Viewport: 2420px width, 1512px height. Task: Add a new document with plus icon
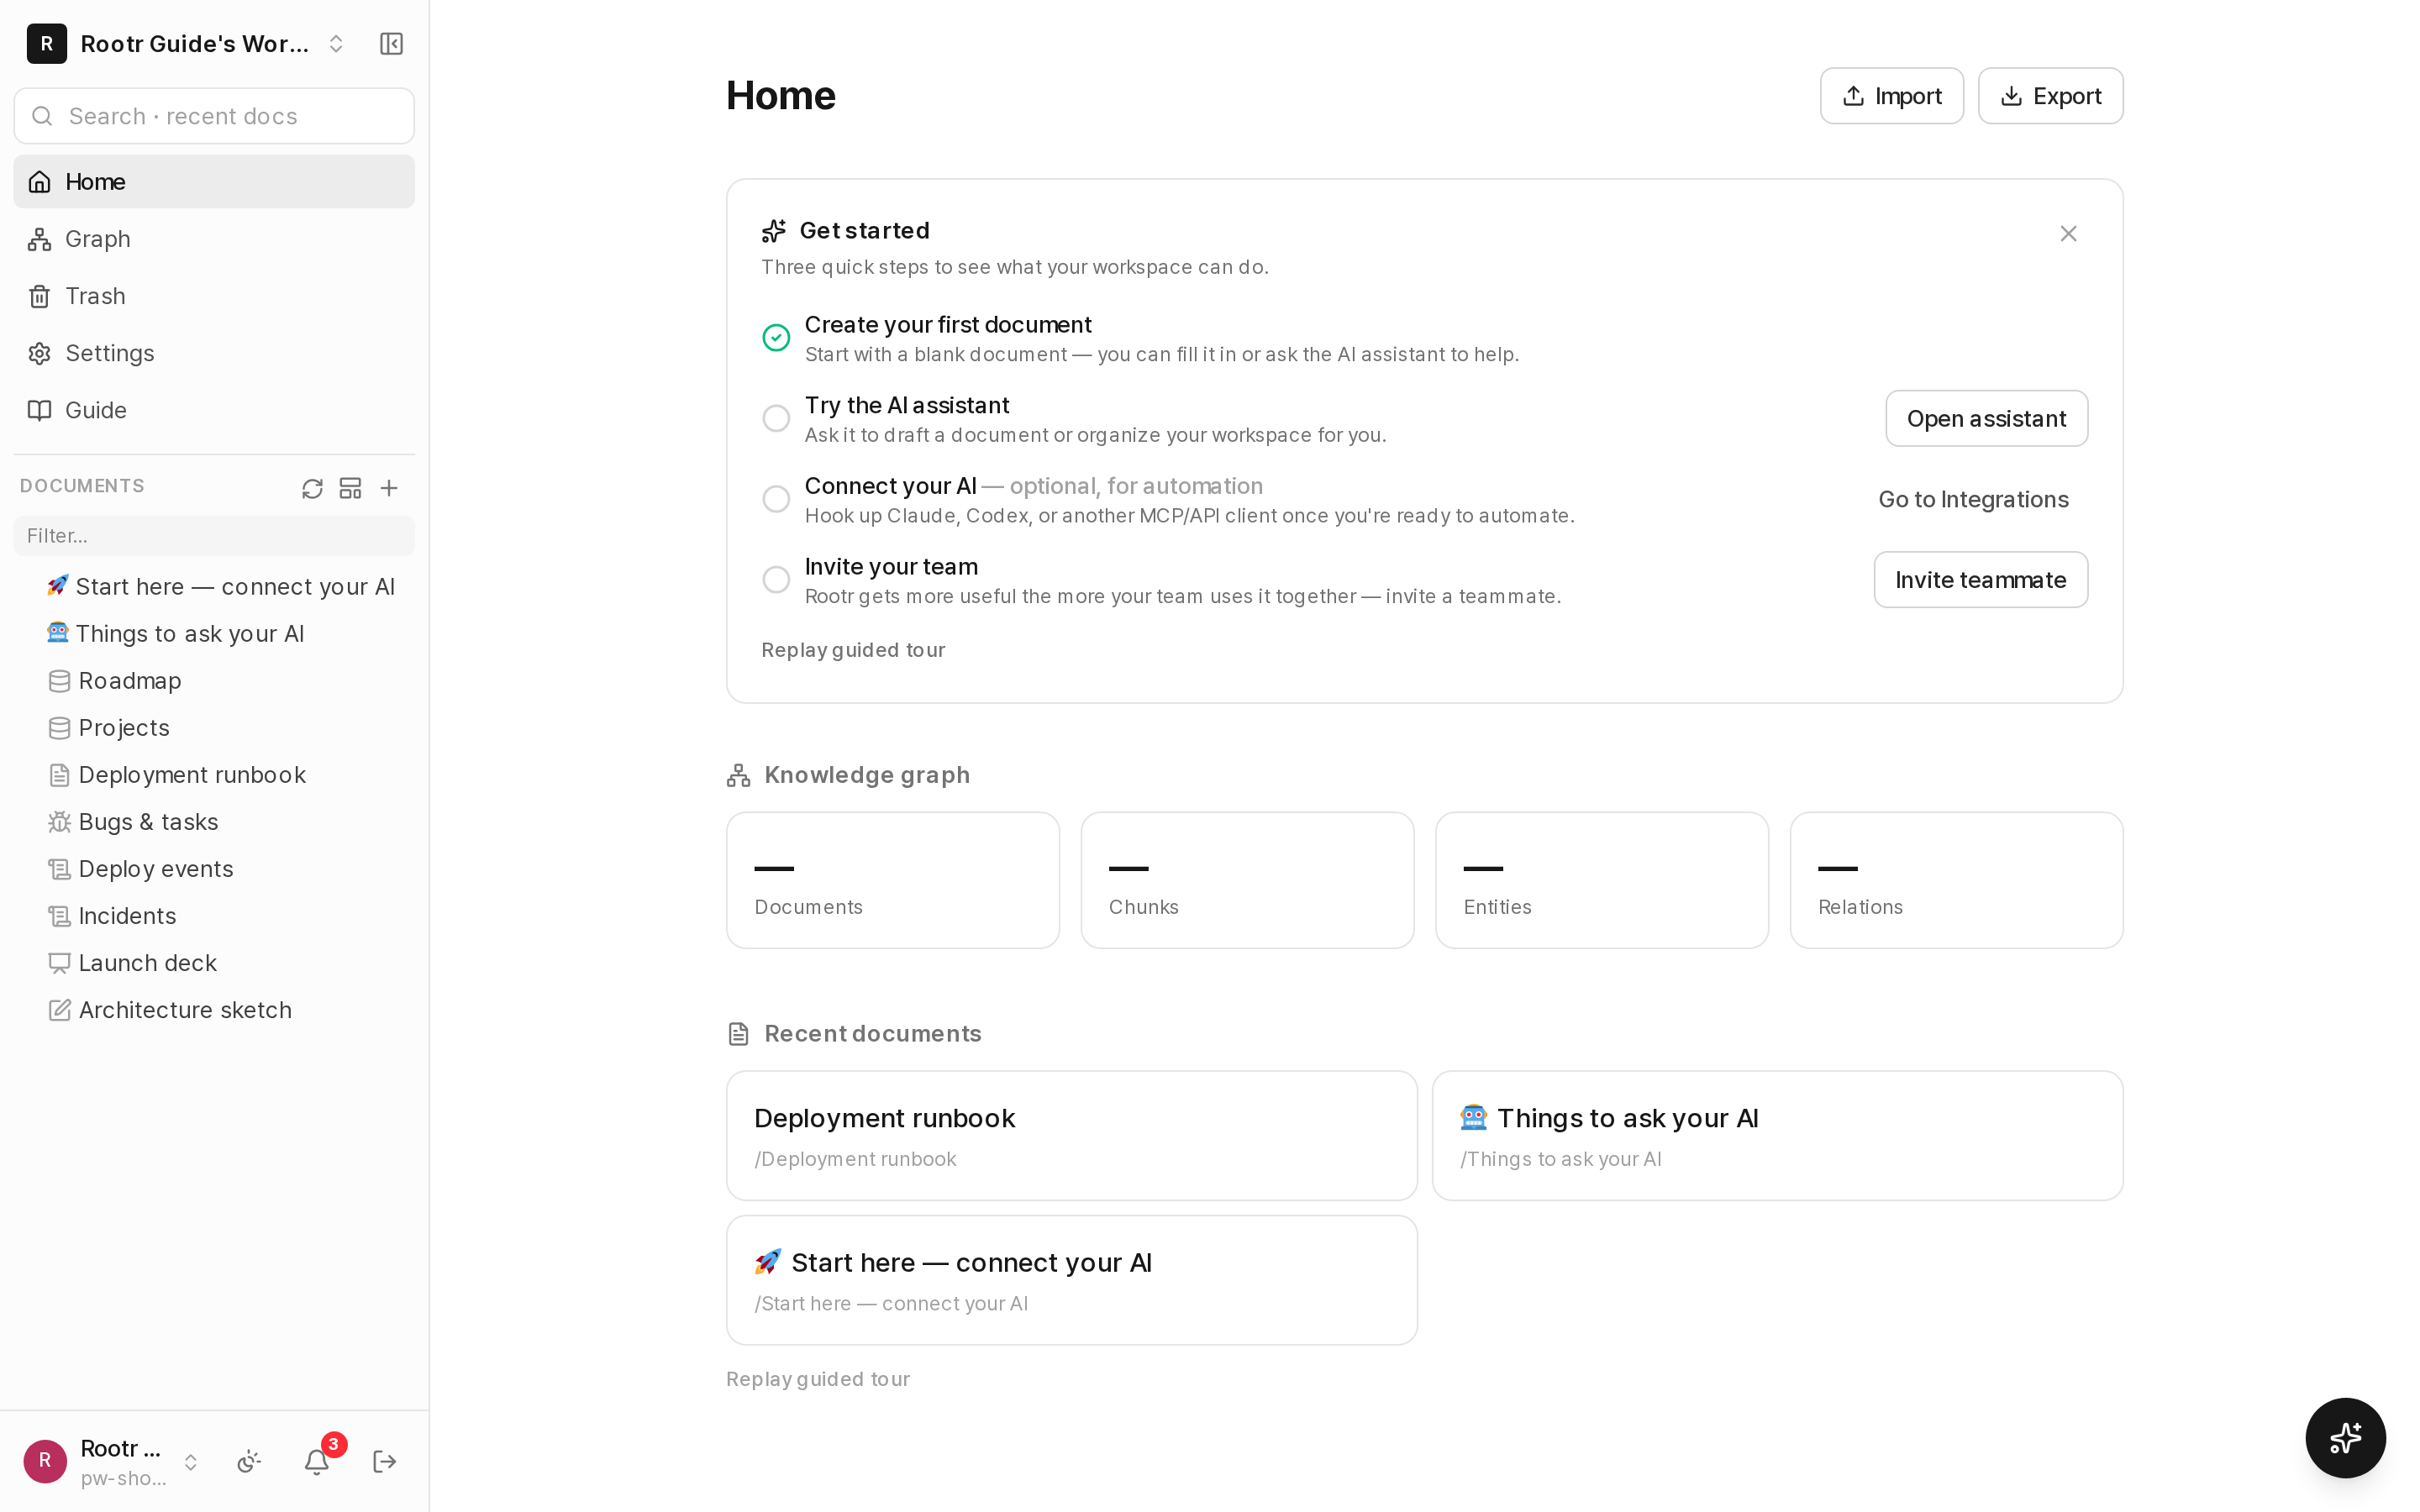pyautogui.click(x=389, y=488)
